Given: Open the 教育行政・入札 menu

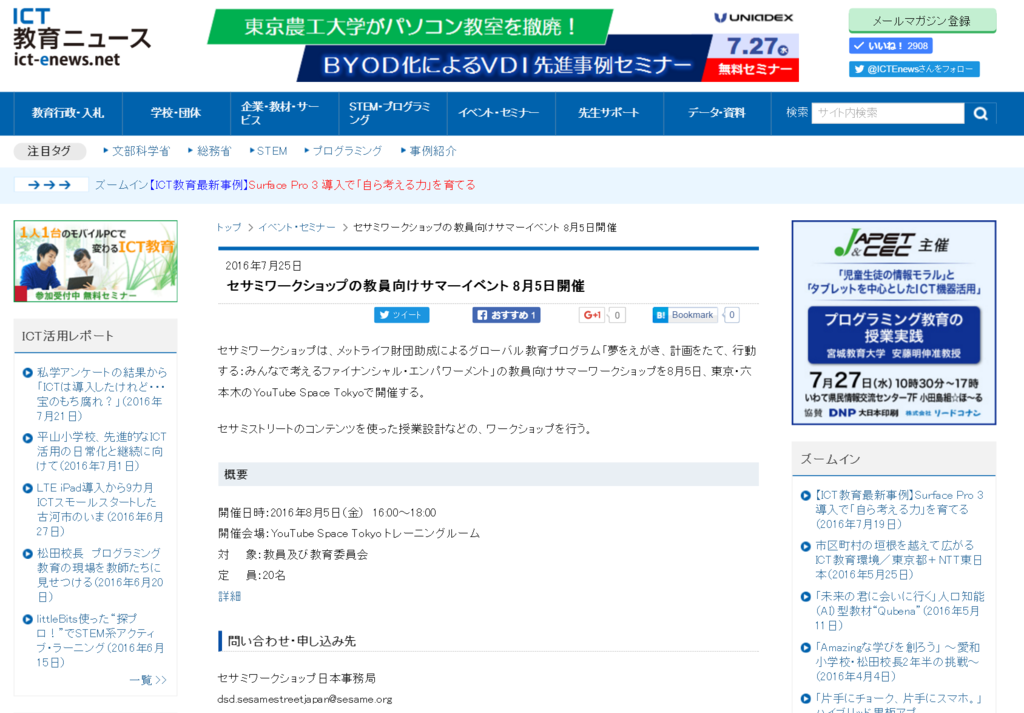Looking at the screenshot, I should [x=67, y=113].
